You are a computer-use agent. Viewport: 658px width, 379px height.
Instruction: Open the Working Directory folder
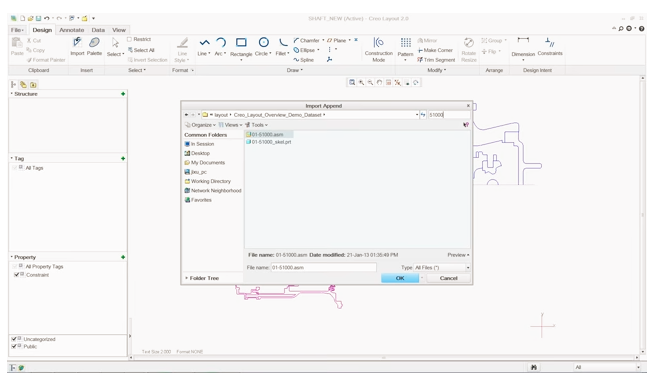[208, 181]
